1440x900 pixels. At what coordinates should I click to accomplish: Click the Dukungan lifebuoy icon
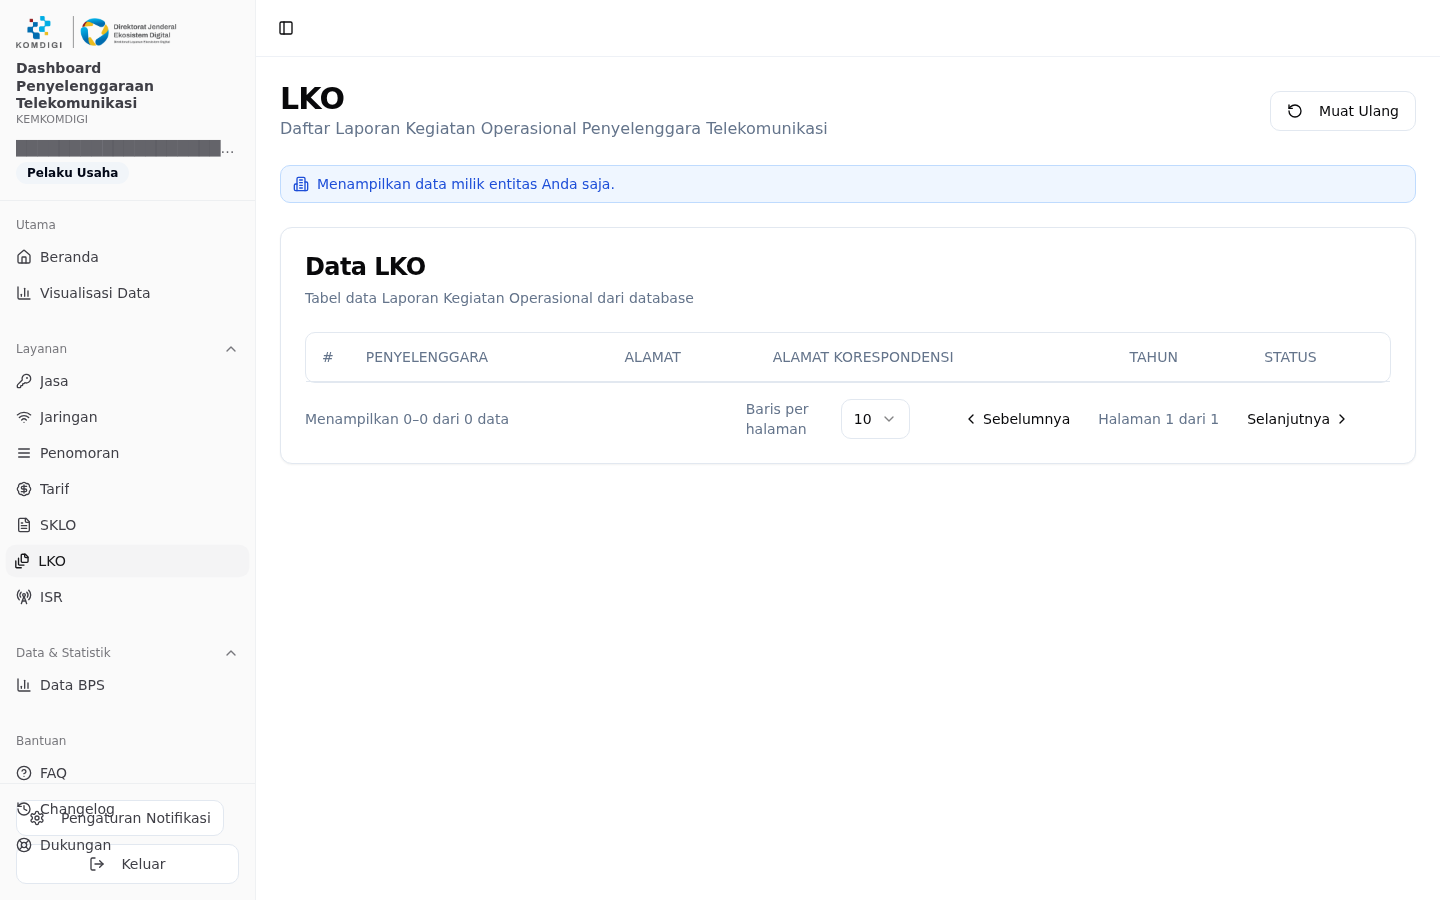pos(24,845)
